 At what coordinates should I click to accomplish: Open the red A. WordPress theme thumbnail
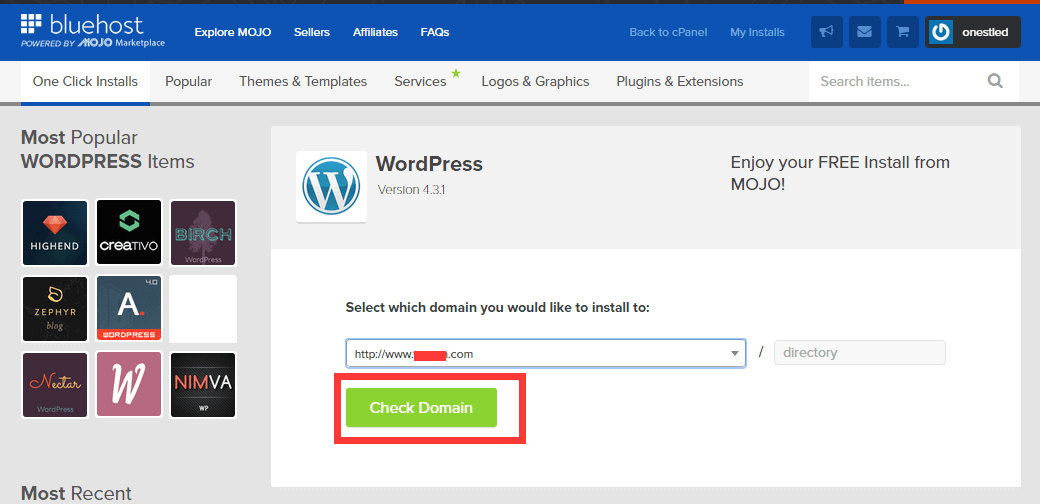tap(129, 309)
